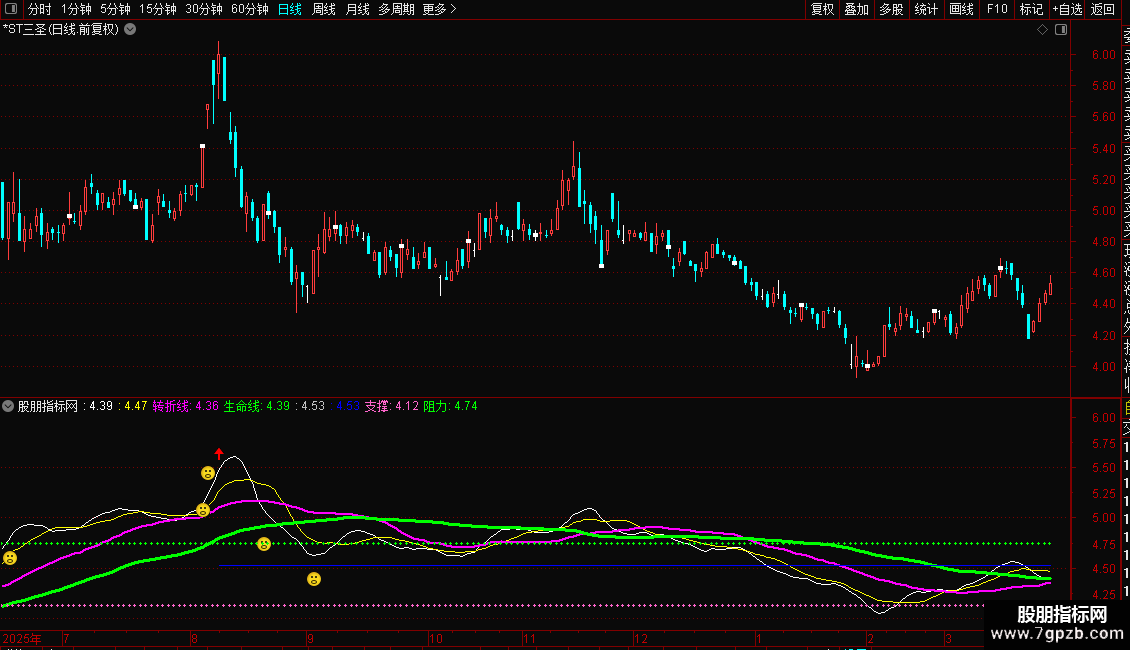The width and height of the screenshot is (1130, 650).
Task: Add stock via +自选 button
Action: click(1067, 9)
